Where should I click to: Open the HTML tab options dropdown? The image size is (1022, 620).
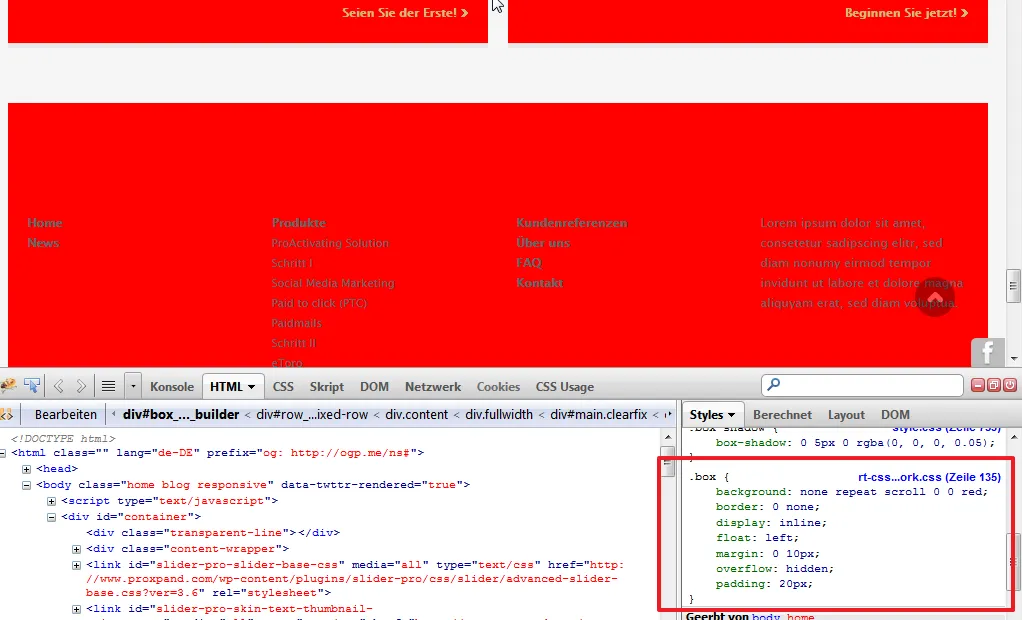click(x=252, y=387)
